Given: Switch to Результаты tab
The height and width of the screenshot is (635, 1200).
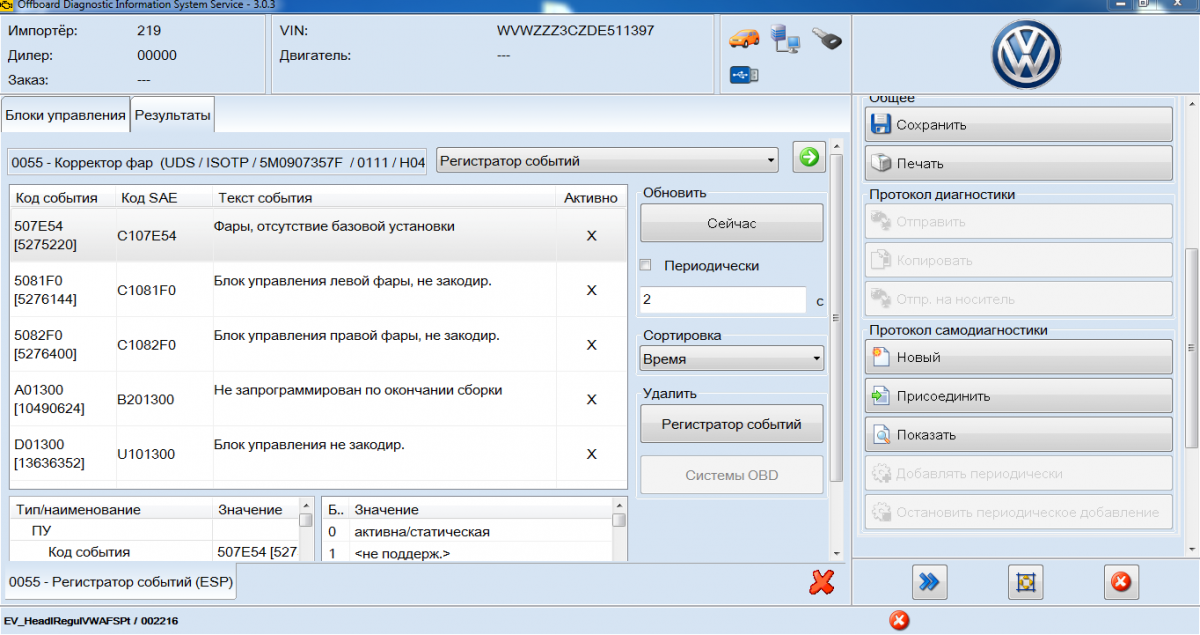Looking at the screenshot, I should 173,115.
